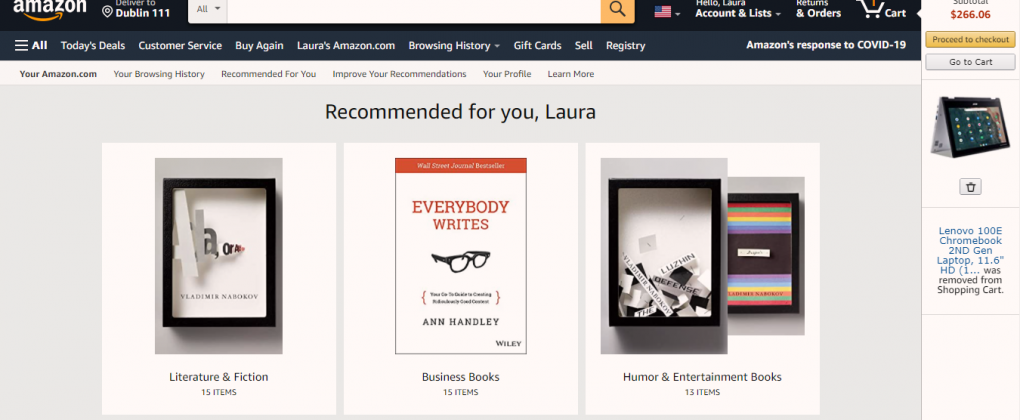Open Ada or Ardor Nabokov book cover

pos(219,256)
